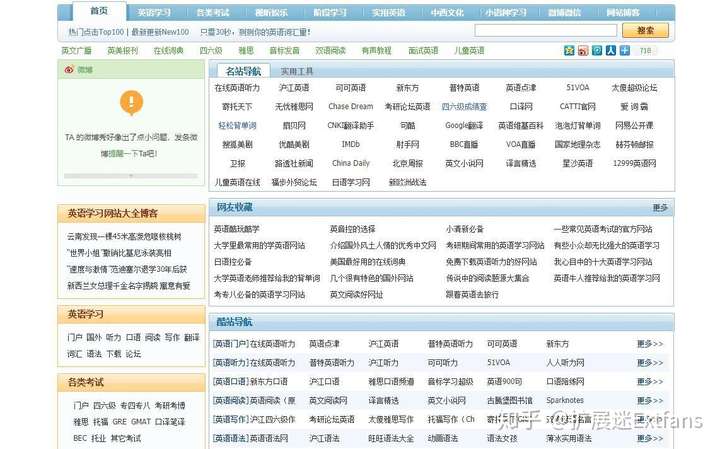
Task: Open 美国最好用的在线词典 article
Action: coord(368,262)
